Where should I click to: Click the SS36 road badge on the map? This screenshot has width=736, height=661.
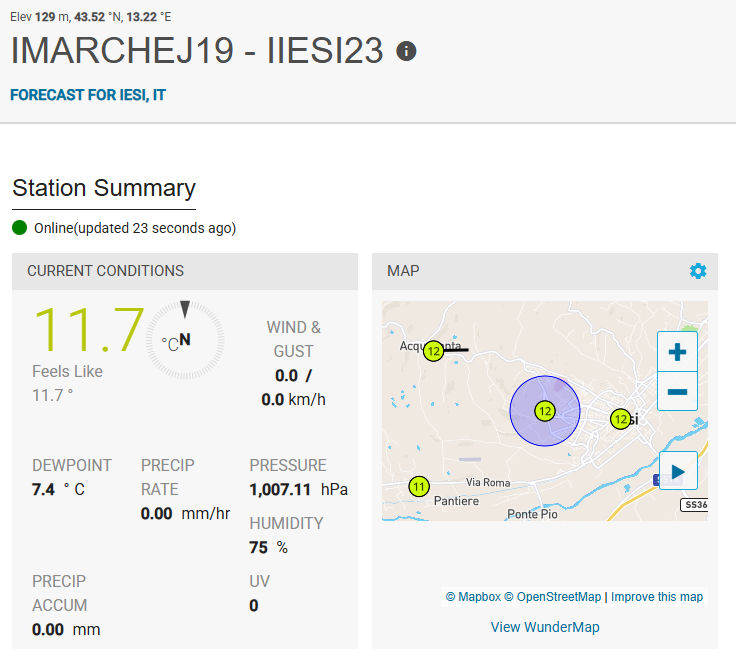coord(694,506)
